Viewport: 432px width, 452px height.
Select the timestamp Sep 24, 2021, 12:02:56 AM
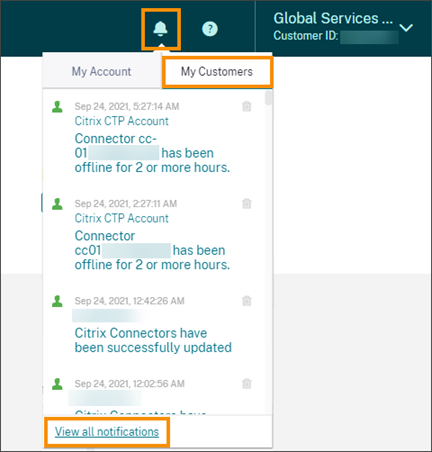[x=129, y=384]
